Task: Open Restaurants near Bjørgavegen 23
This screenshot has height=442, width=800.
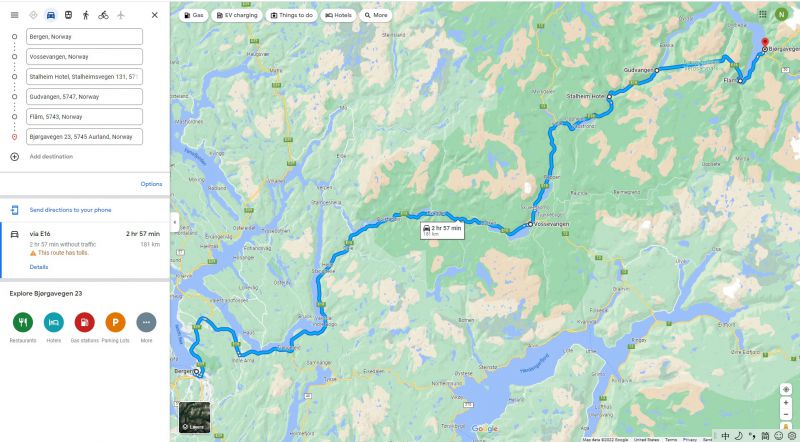Action: (23, 327)
